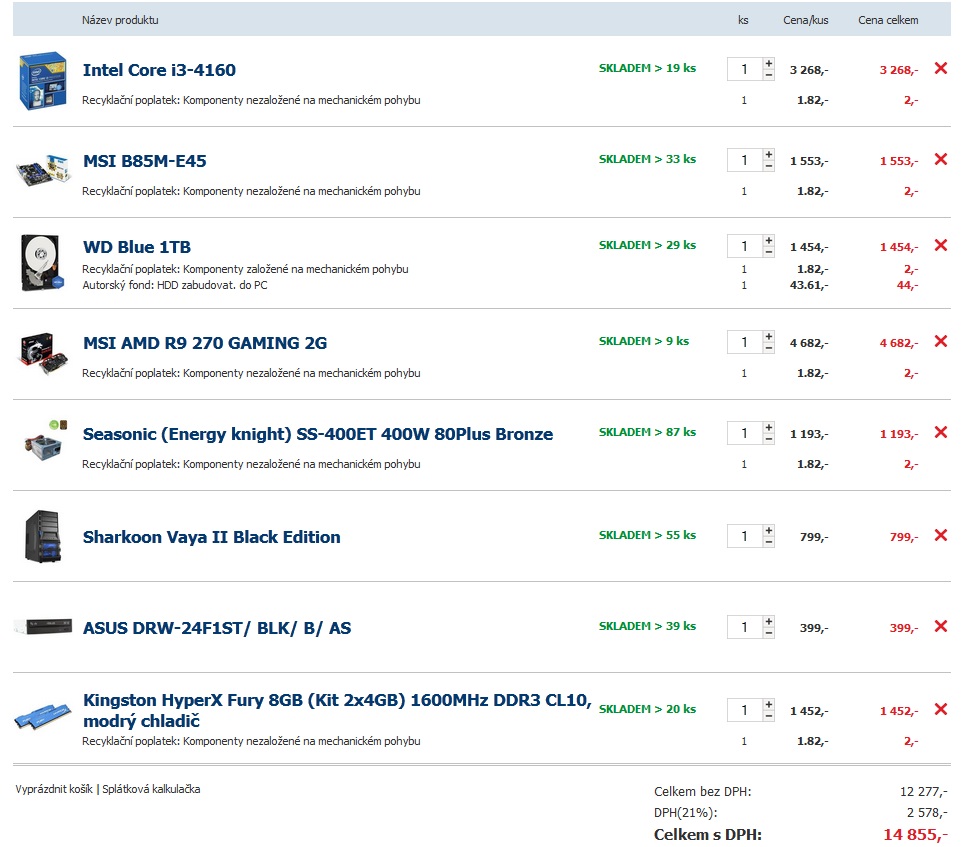Click the WD Blue hard drive thumbnail

click(x=42, y=262)
